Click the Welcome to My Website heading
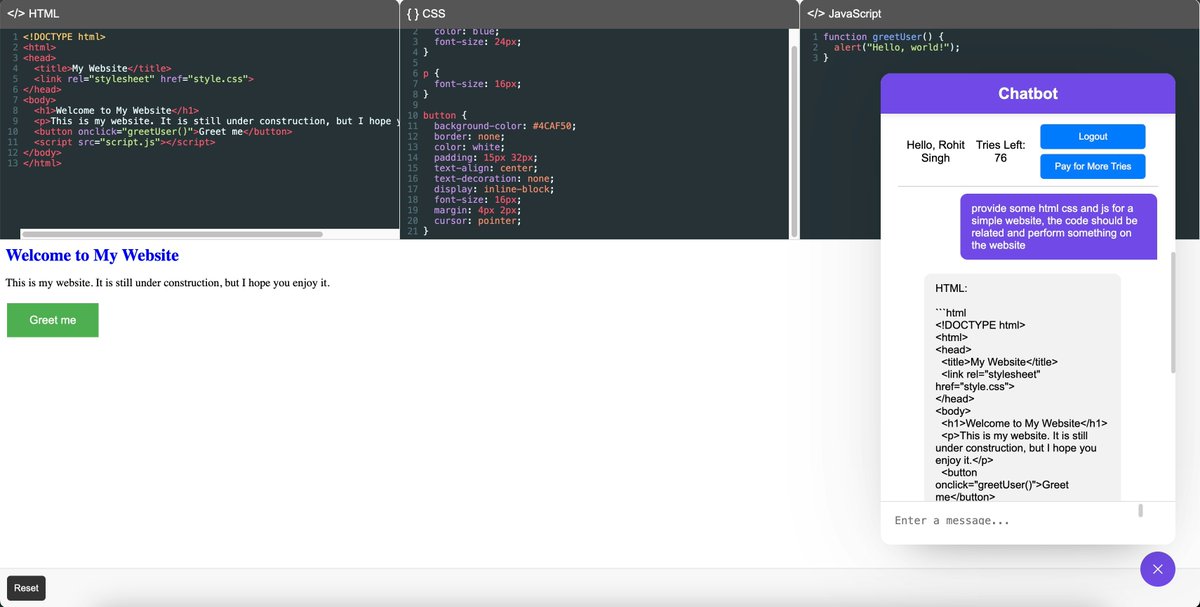The width and height of the screenshot is (1200, 607). coord(92,256)
